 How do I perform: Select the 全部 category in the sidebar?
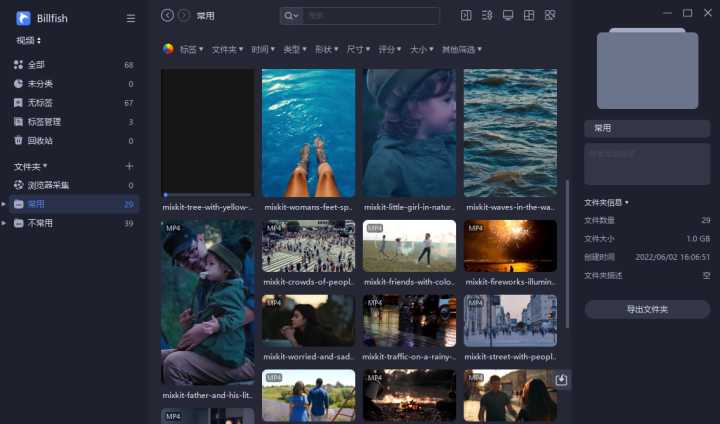pyautogui.click(x=73, y=65)
